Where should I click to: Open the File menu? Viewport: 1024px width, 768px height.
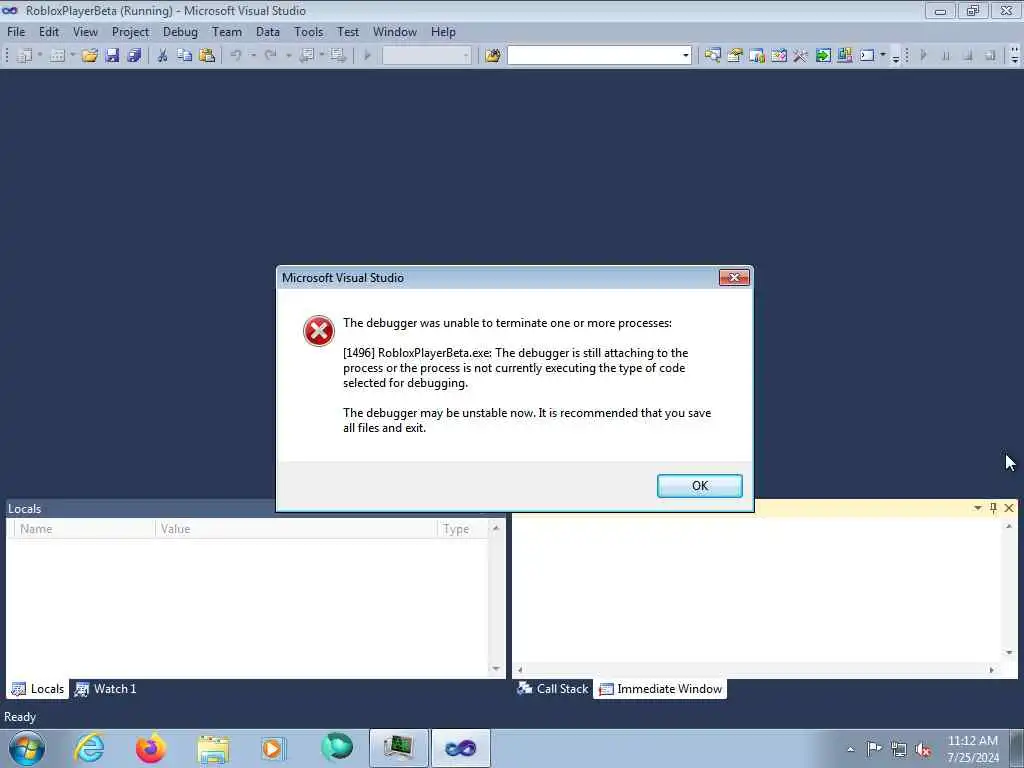[16, 32]
